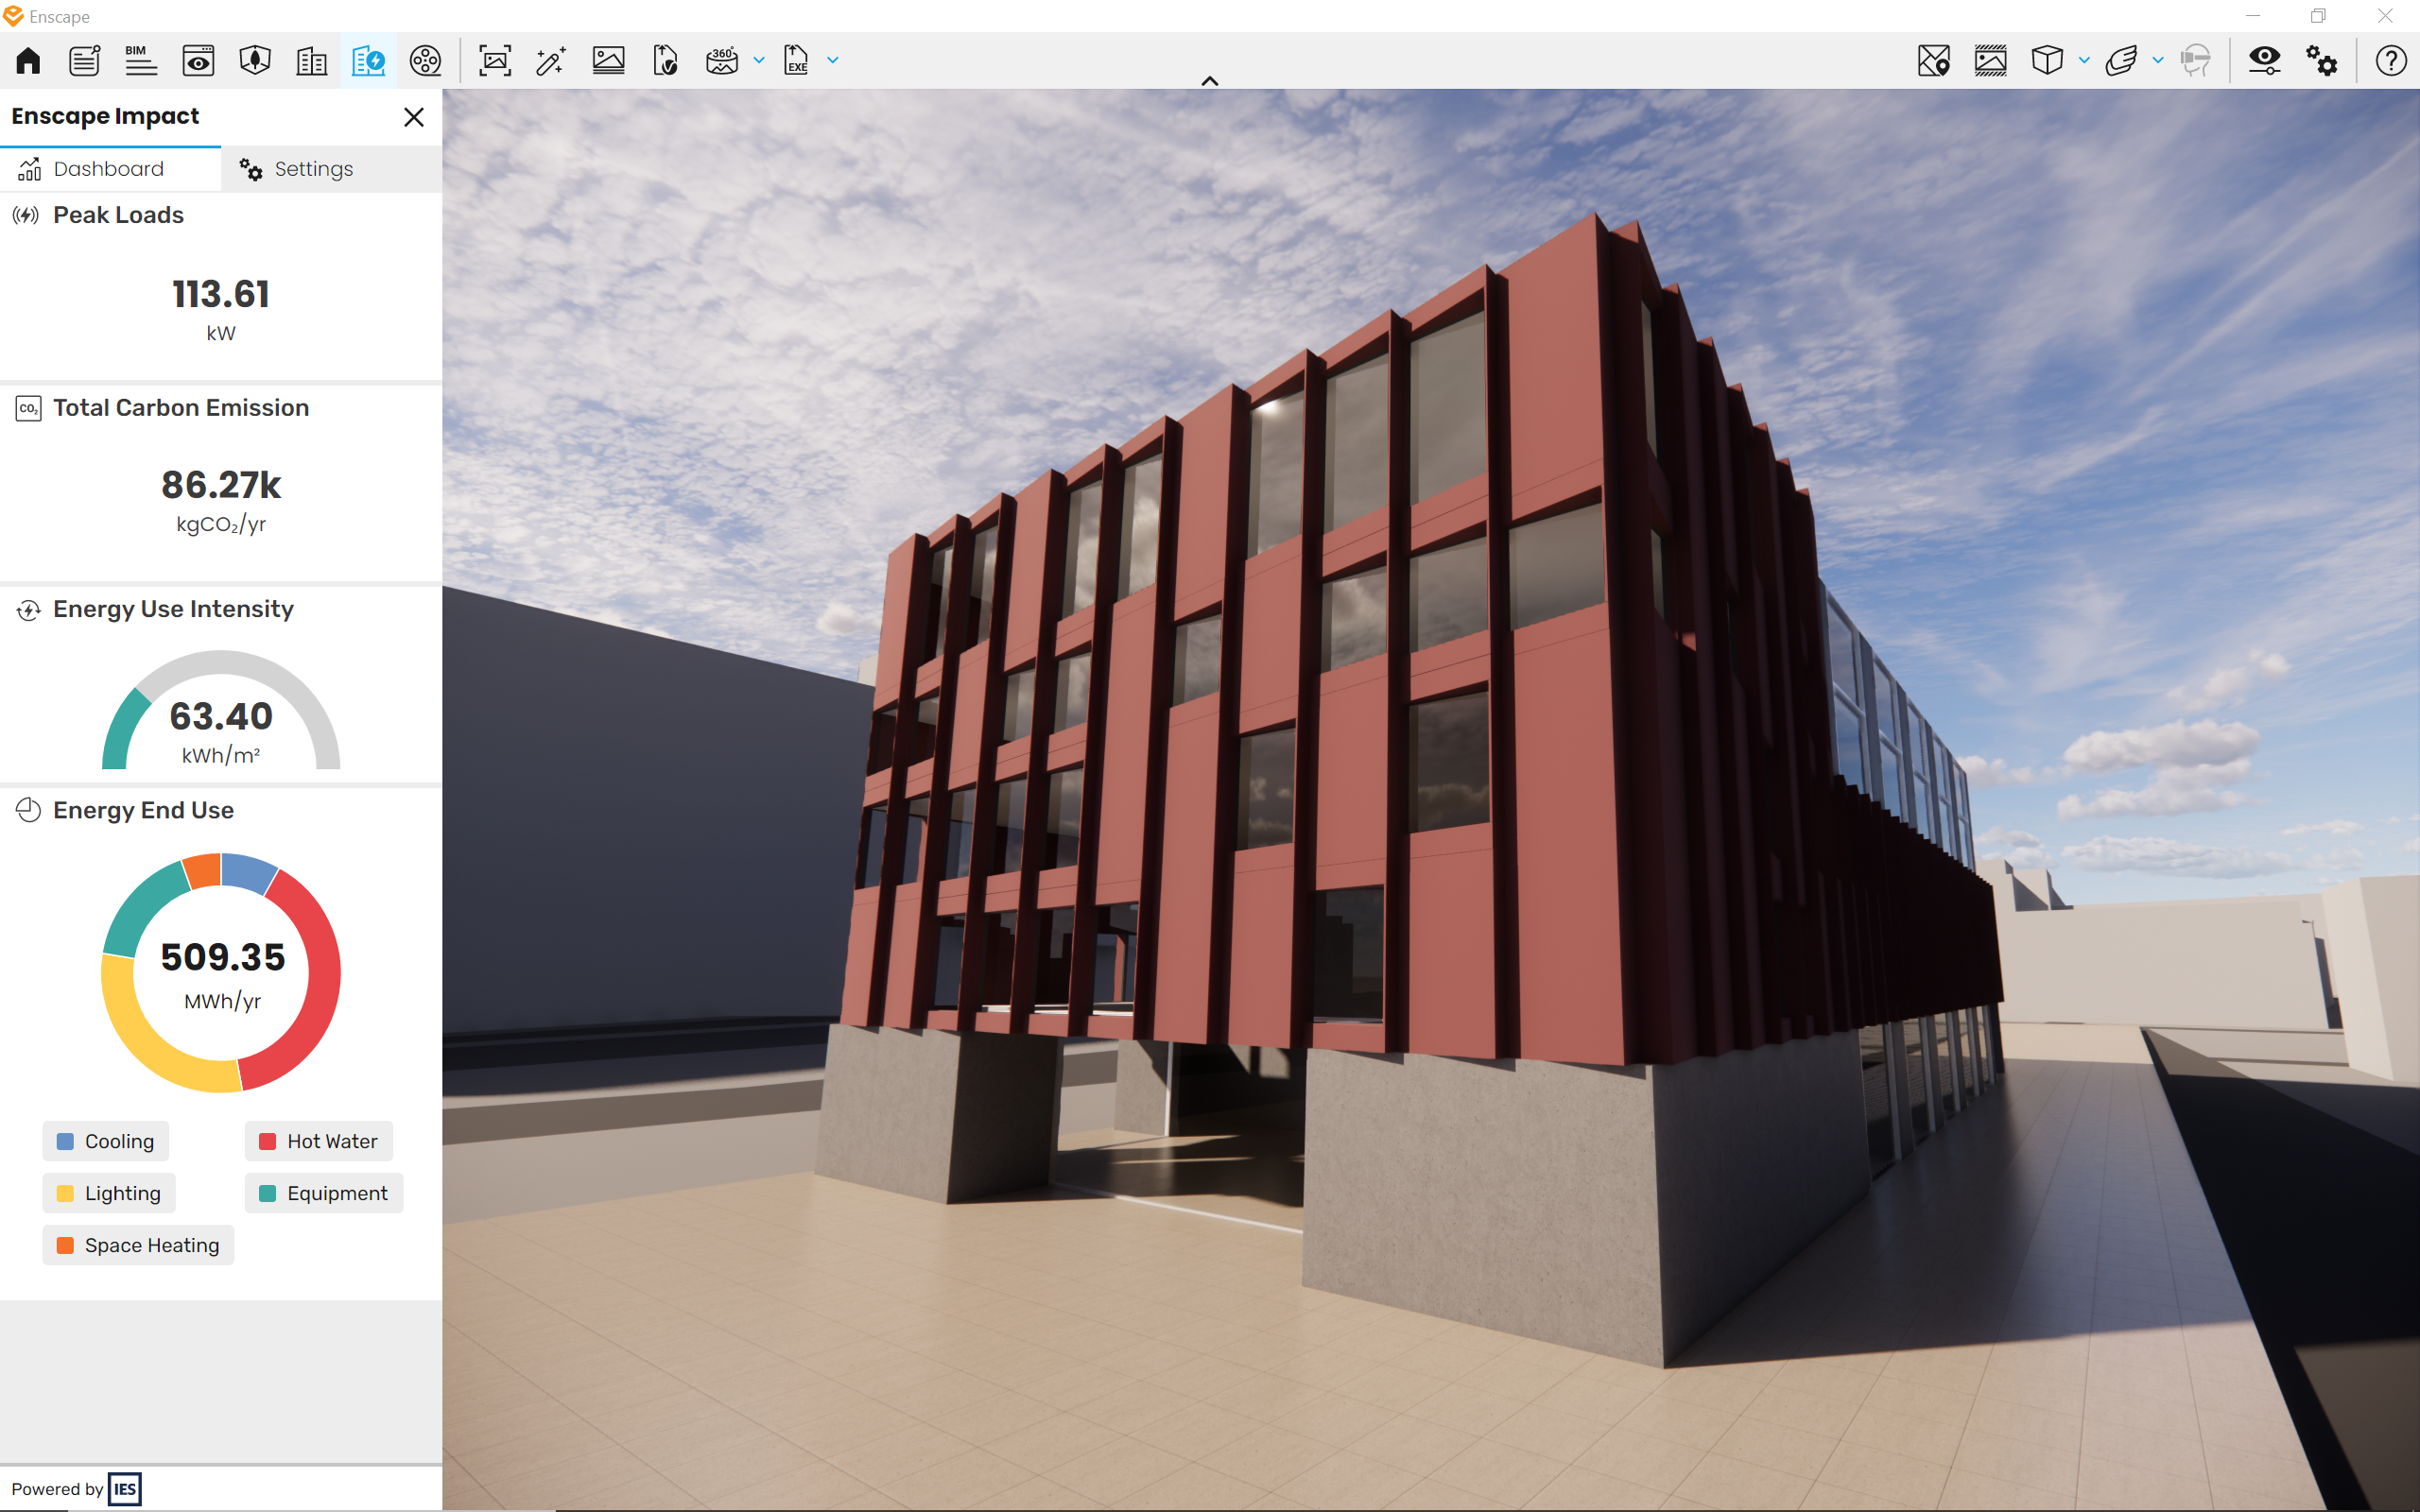Expand the EXE export dropdown arrow
The height and width of the screenshot is (1512, 2420).
833,61
